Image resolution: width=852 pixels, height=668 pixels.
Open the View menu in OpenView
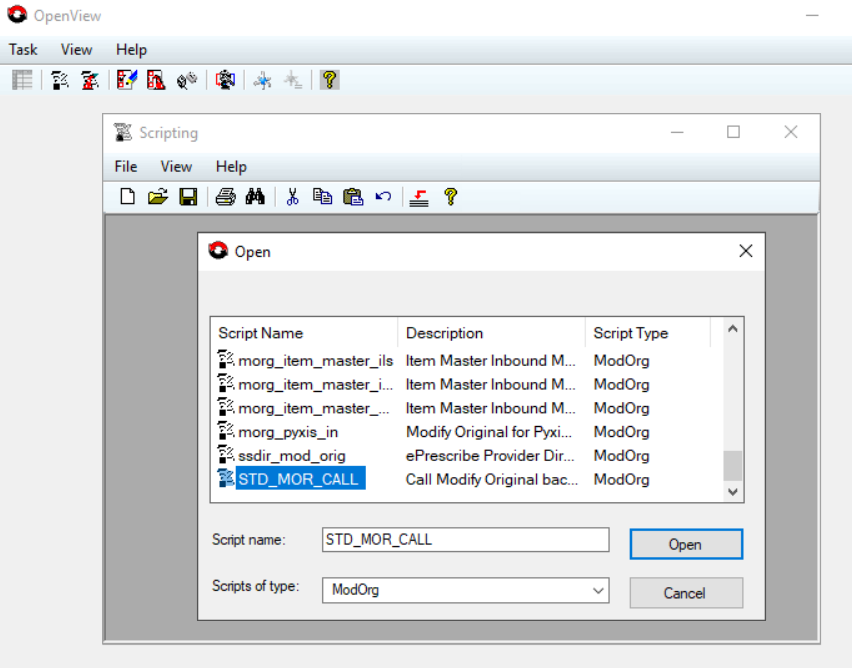[76, 49]
